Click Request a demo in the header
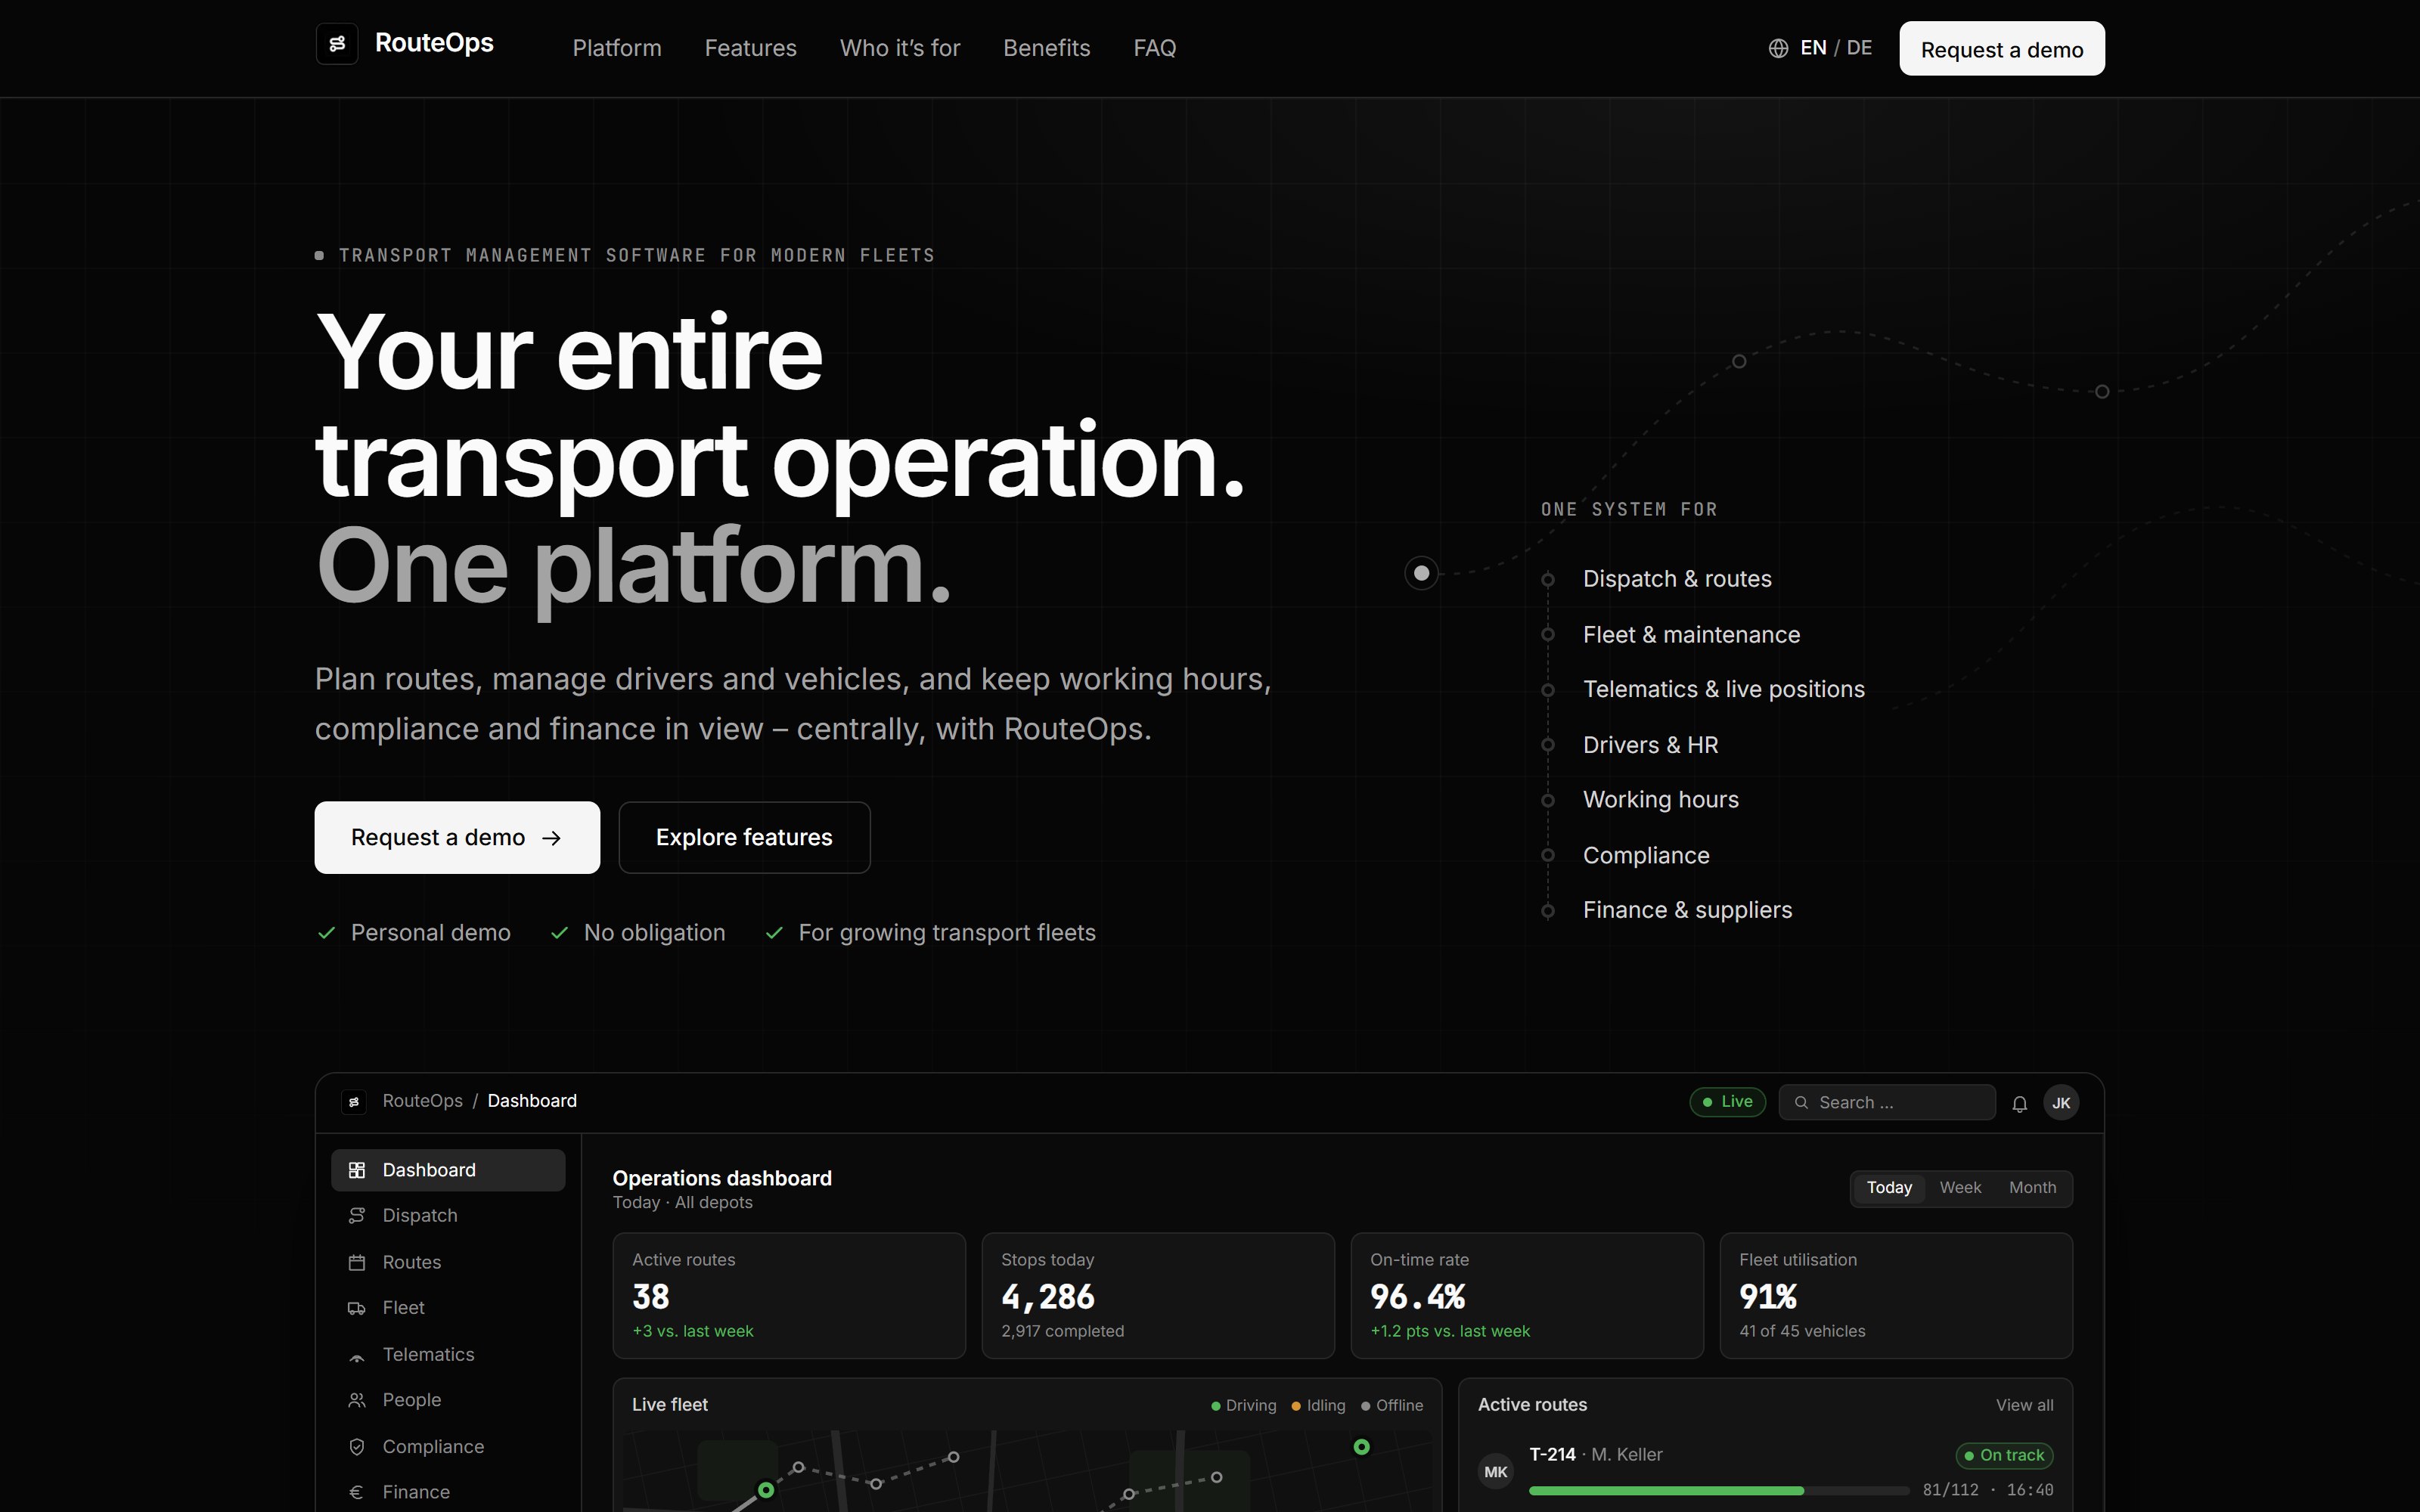2420x1512 pixels. click(x=2002, y=48)
